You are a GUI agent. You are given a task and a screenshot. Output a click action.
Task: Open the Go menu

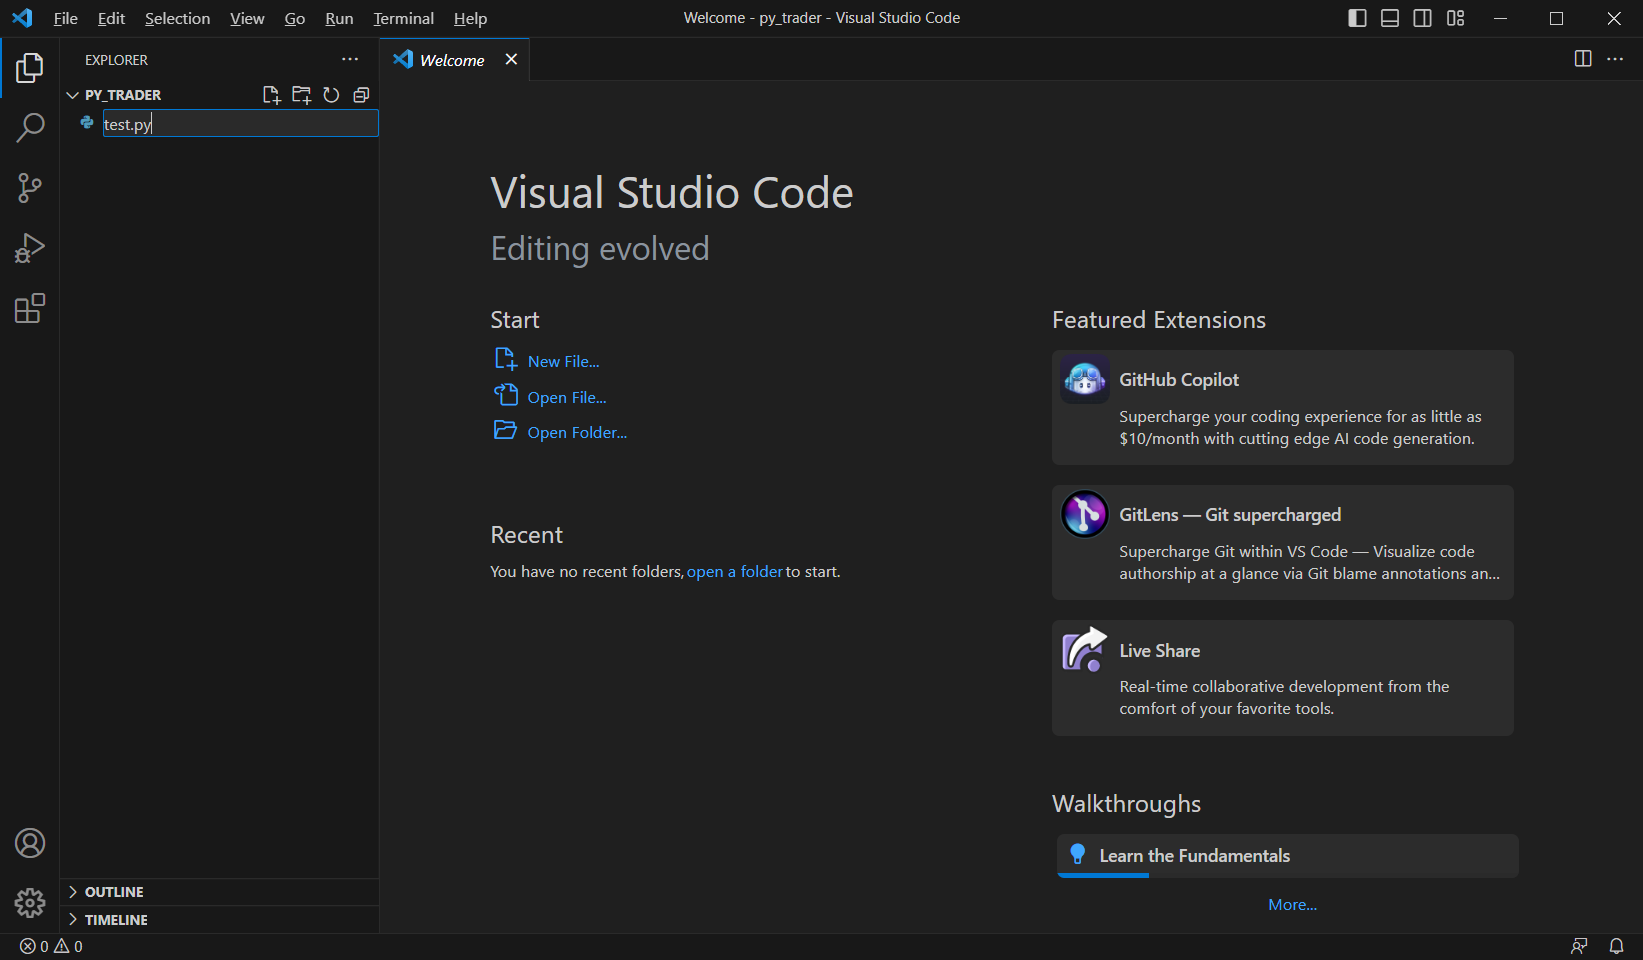coord(295,18)
